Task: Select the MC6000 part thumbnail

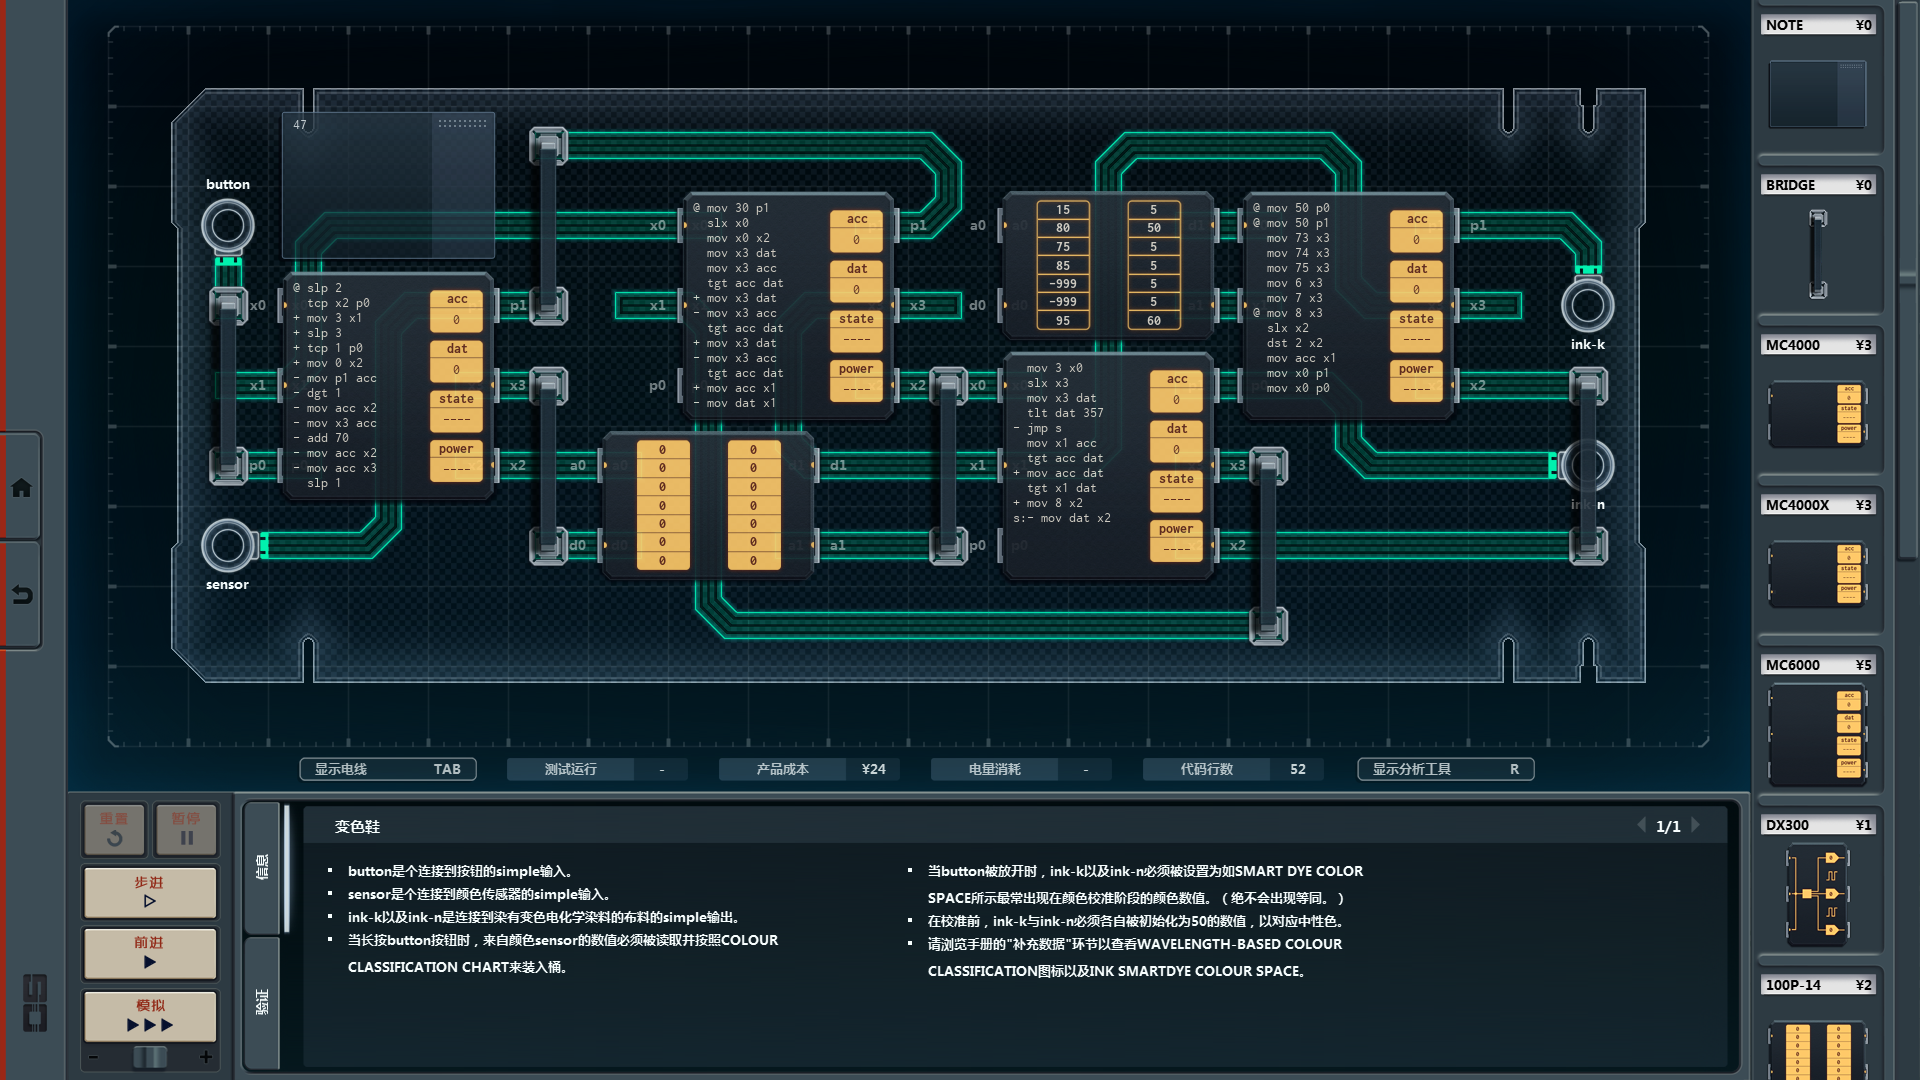Action: [x=1817, y=734]
